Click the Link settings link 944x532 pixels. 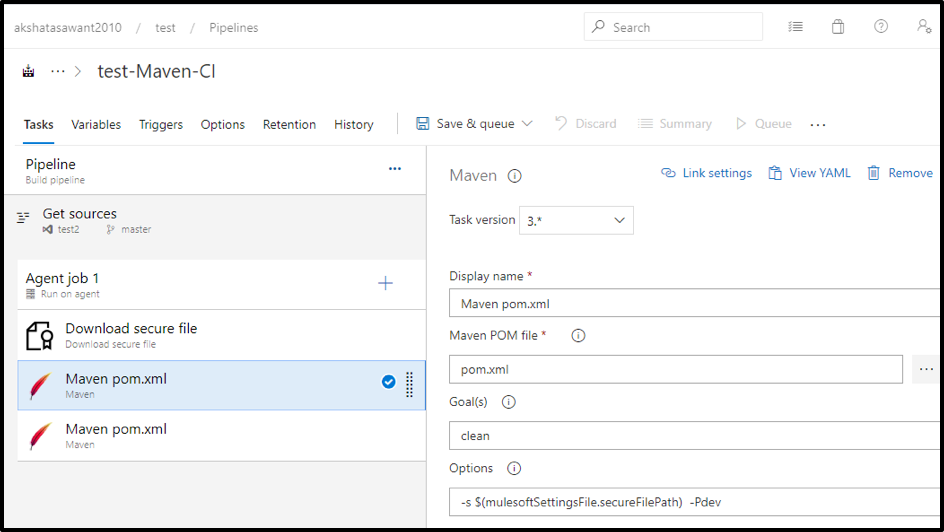(x=707, y=173)
